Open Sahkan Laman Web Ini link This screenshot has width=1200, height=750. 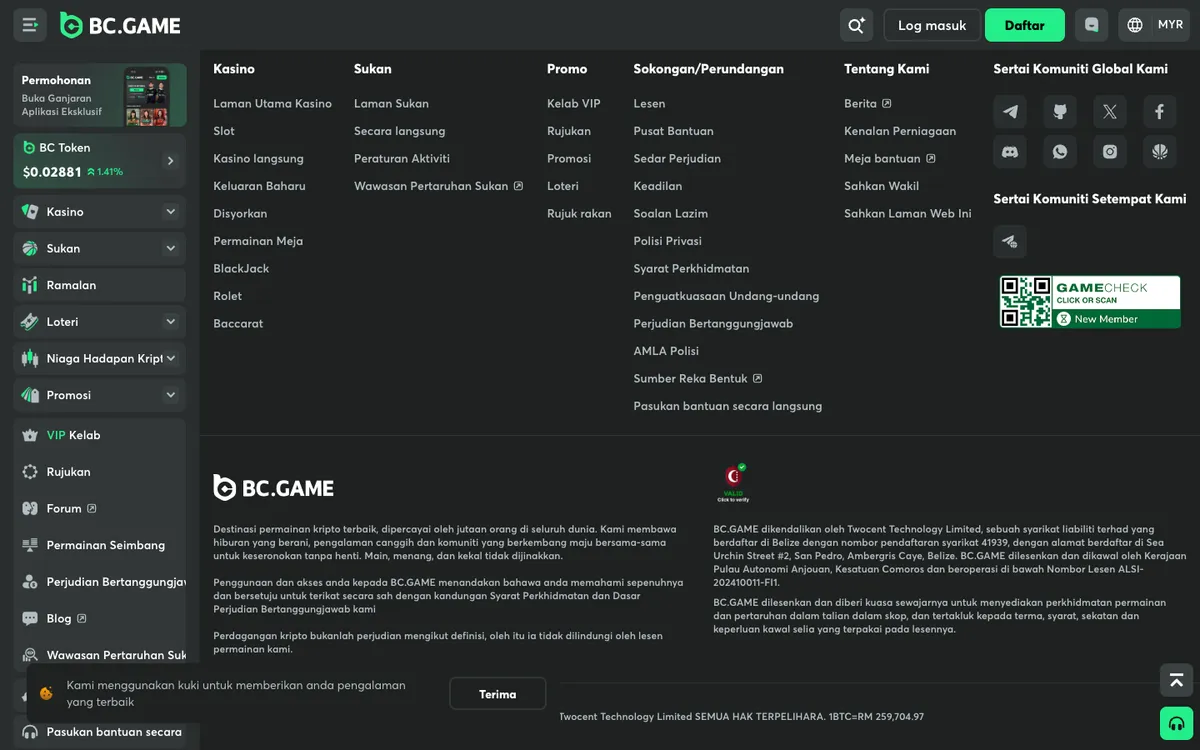click(x=908, y=214)
